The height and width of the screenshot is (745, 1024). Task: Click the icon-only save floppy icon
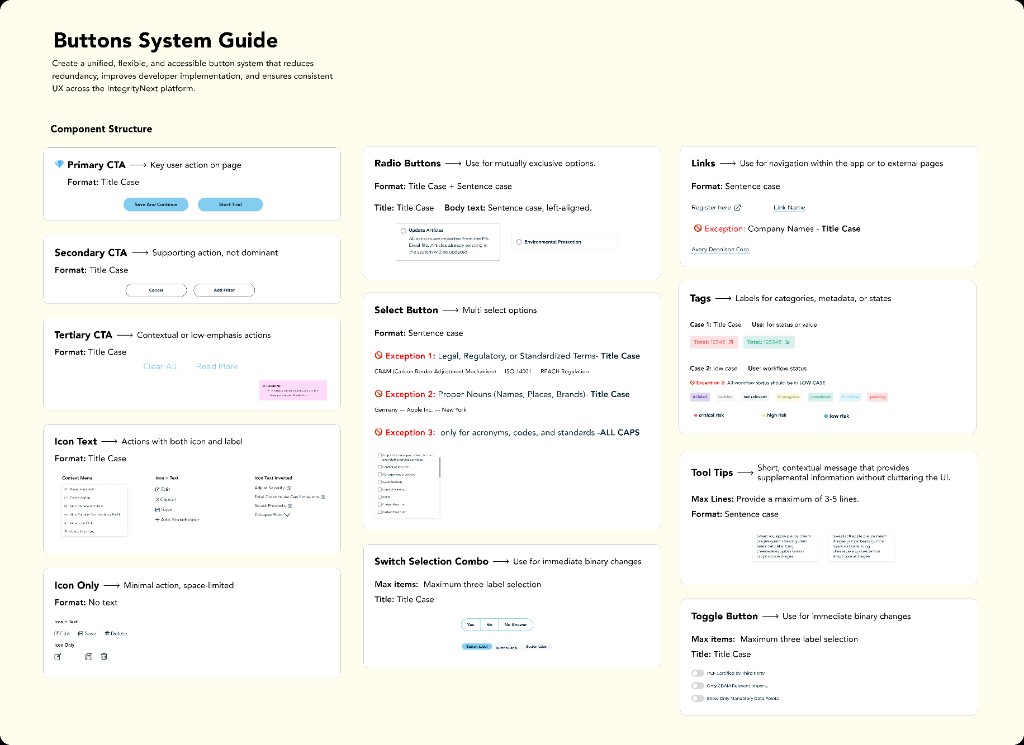pyautogui.click(x=88, y=657)
